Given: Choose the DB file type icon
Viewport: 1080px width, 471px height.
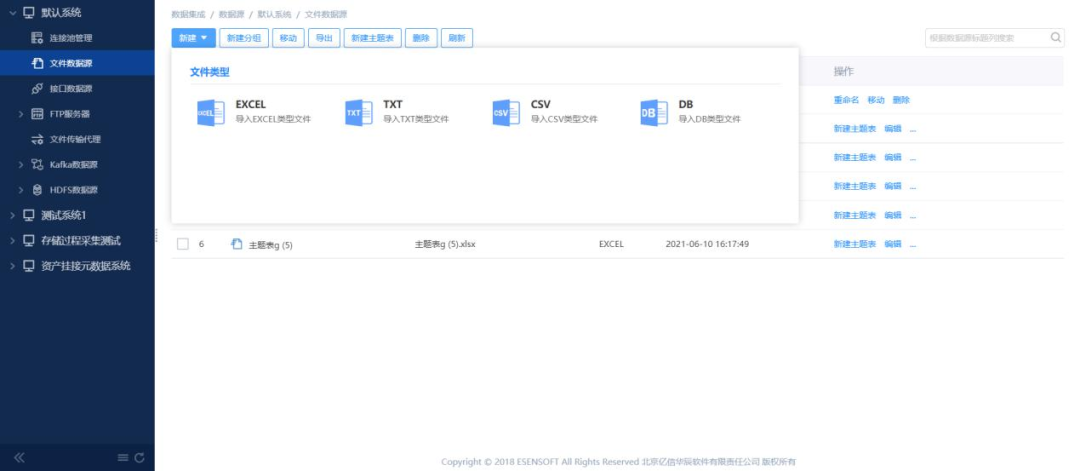Looking at the screenshot, I should [653, 113].
